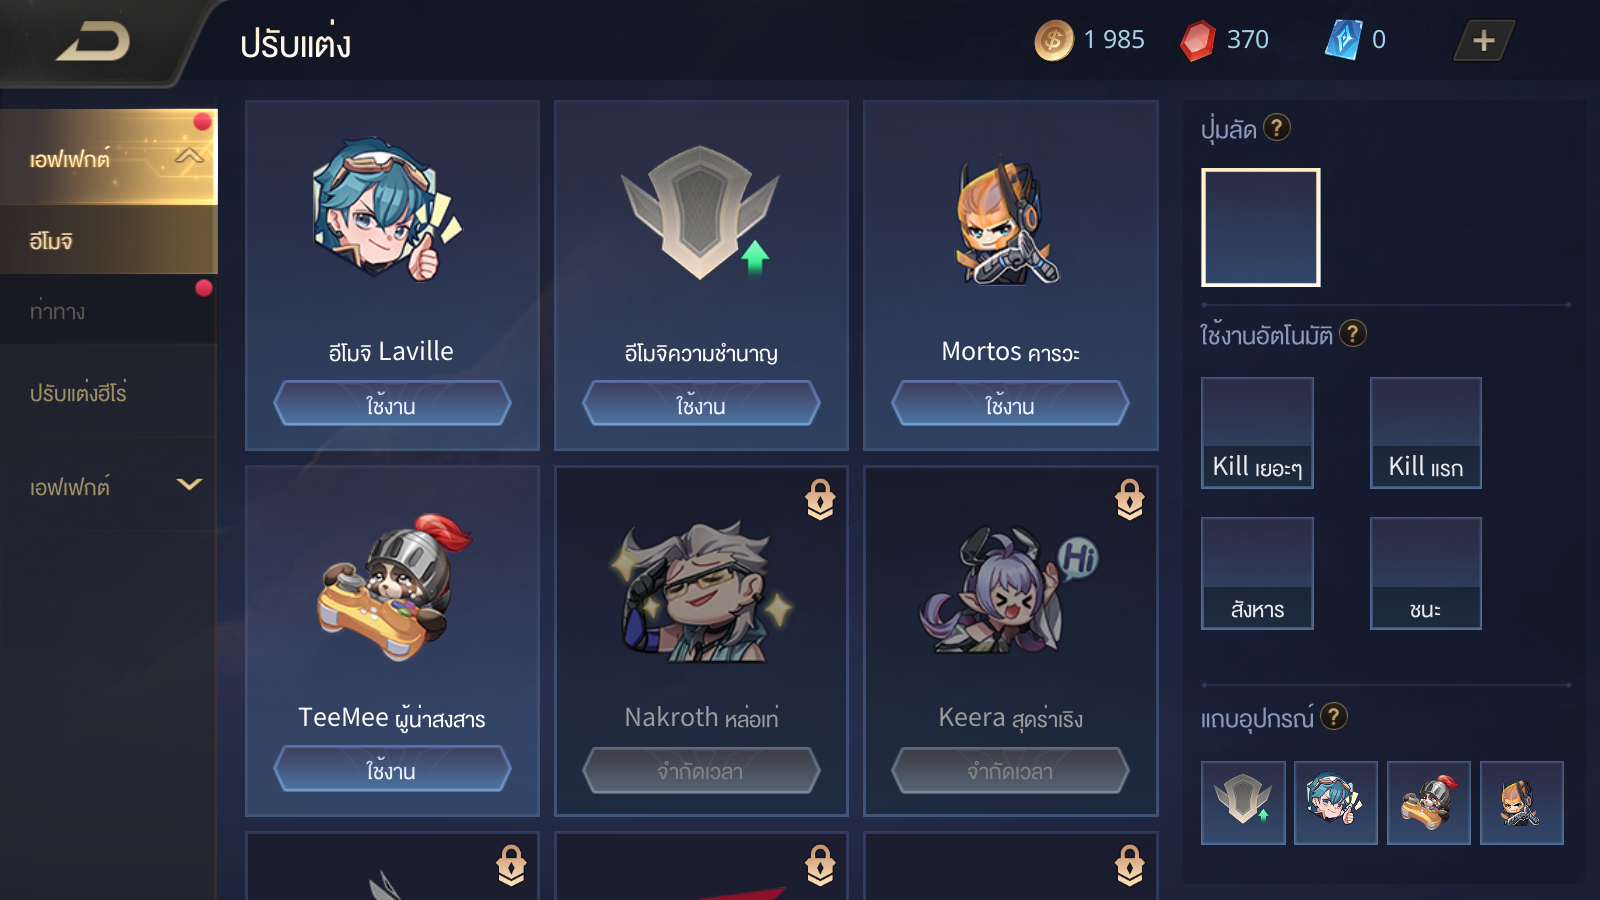The width and height of the screenshot is (1600, 900).
Task: Tap the blue coupon ticket icon
Action: pyautogui.click(x=1343, y=40)
